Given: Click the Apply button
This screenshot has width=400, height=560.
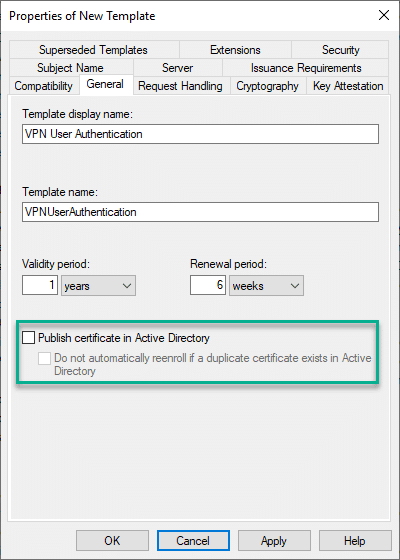Looking at the screenshot, I should click(274, 540).
